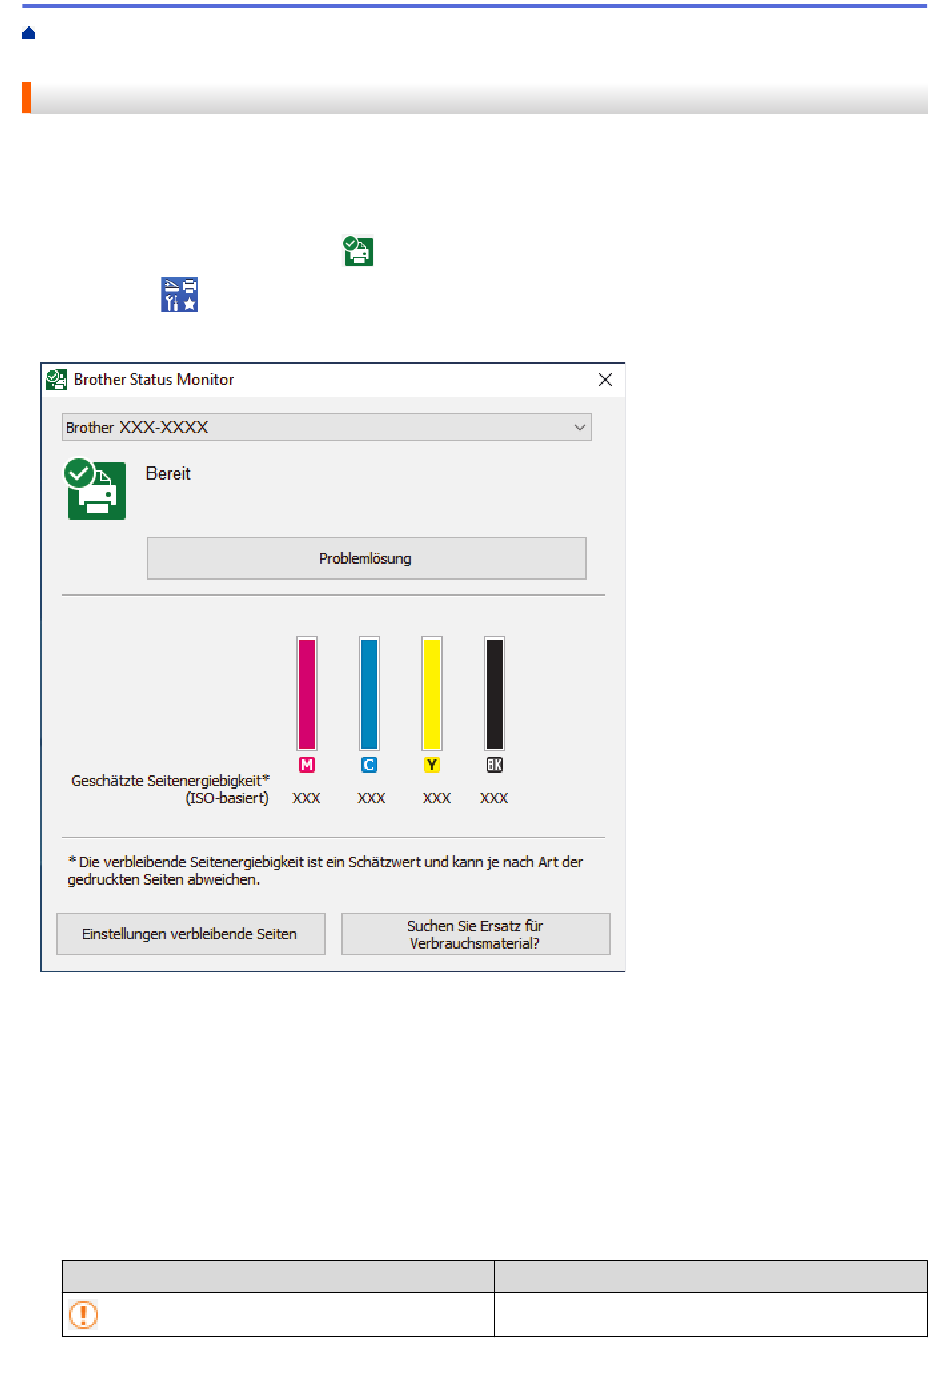Click the Problemlösung button
950x1387 pixels.
(x=366, y=558)
